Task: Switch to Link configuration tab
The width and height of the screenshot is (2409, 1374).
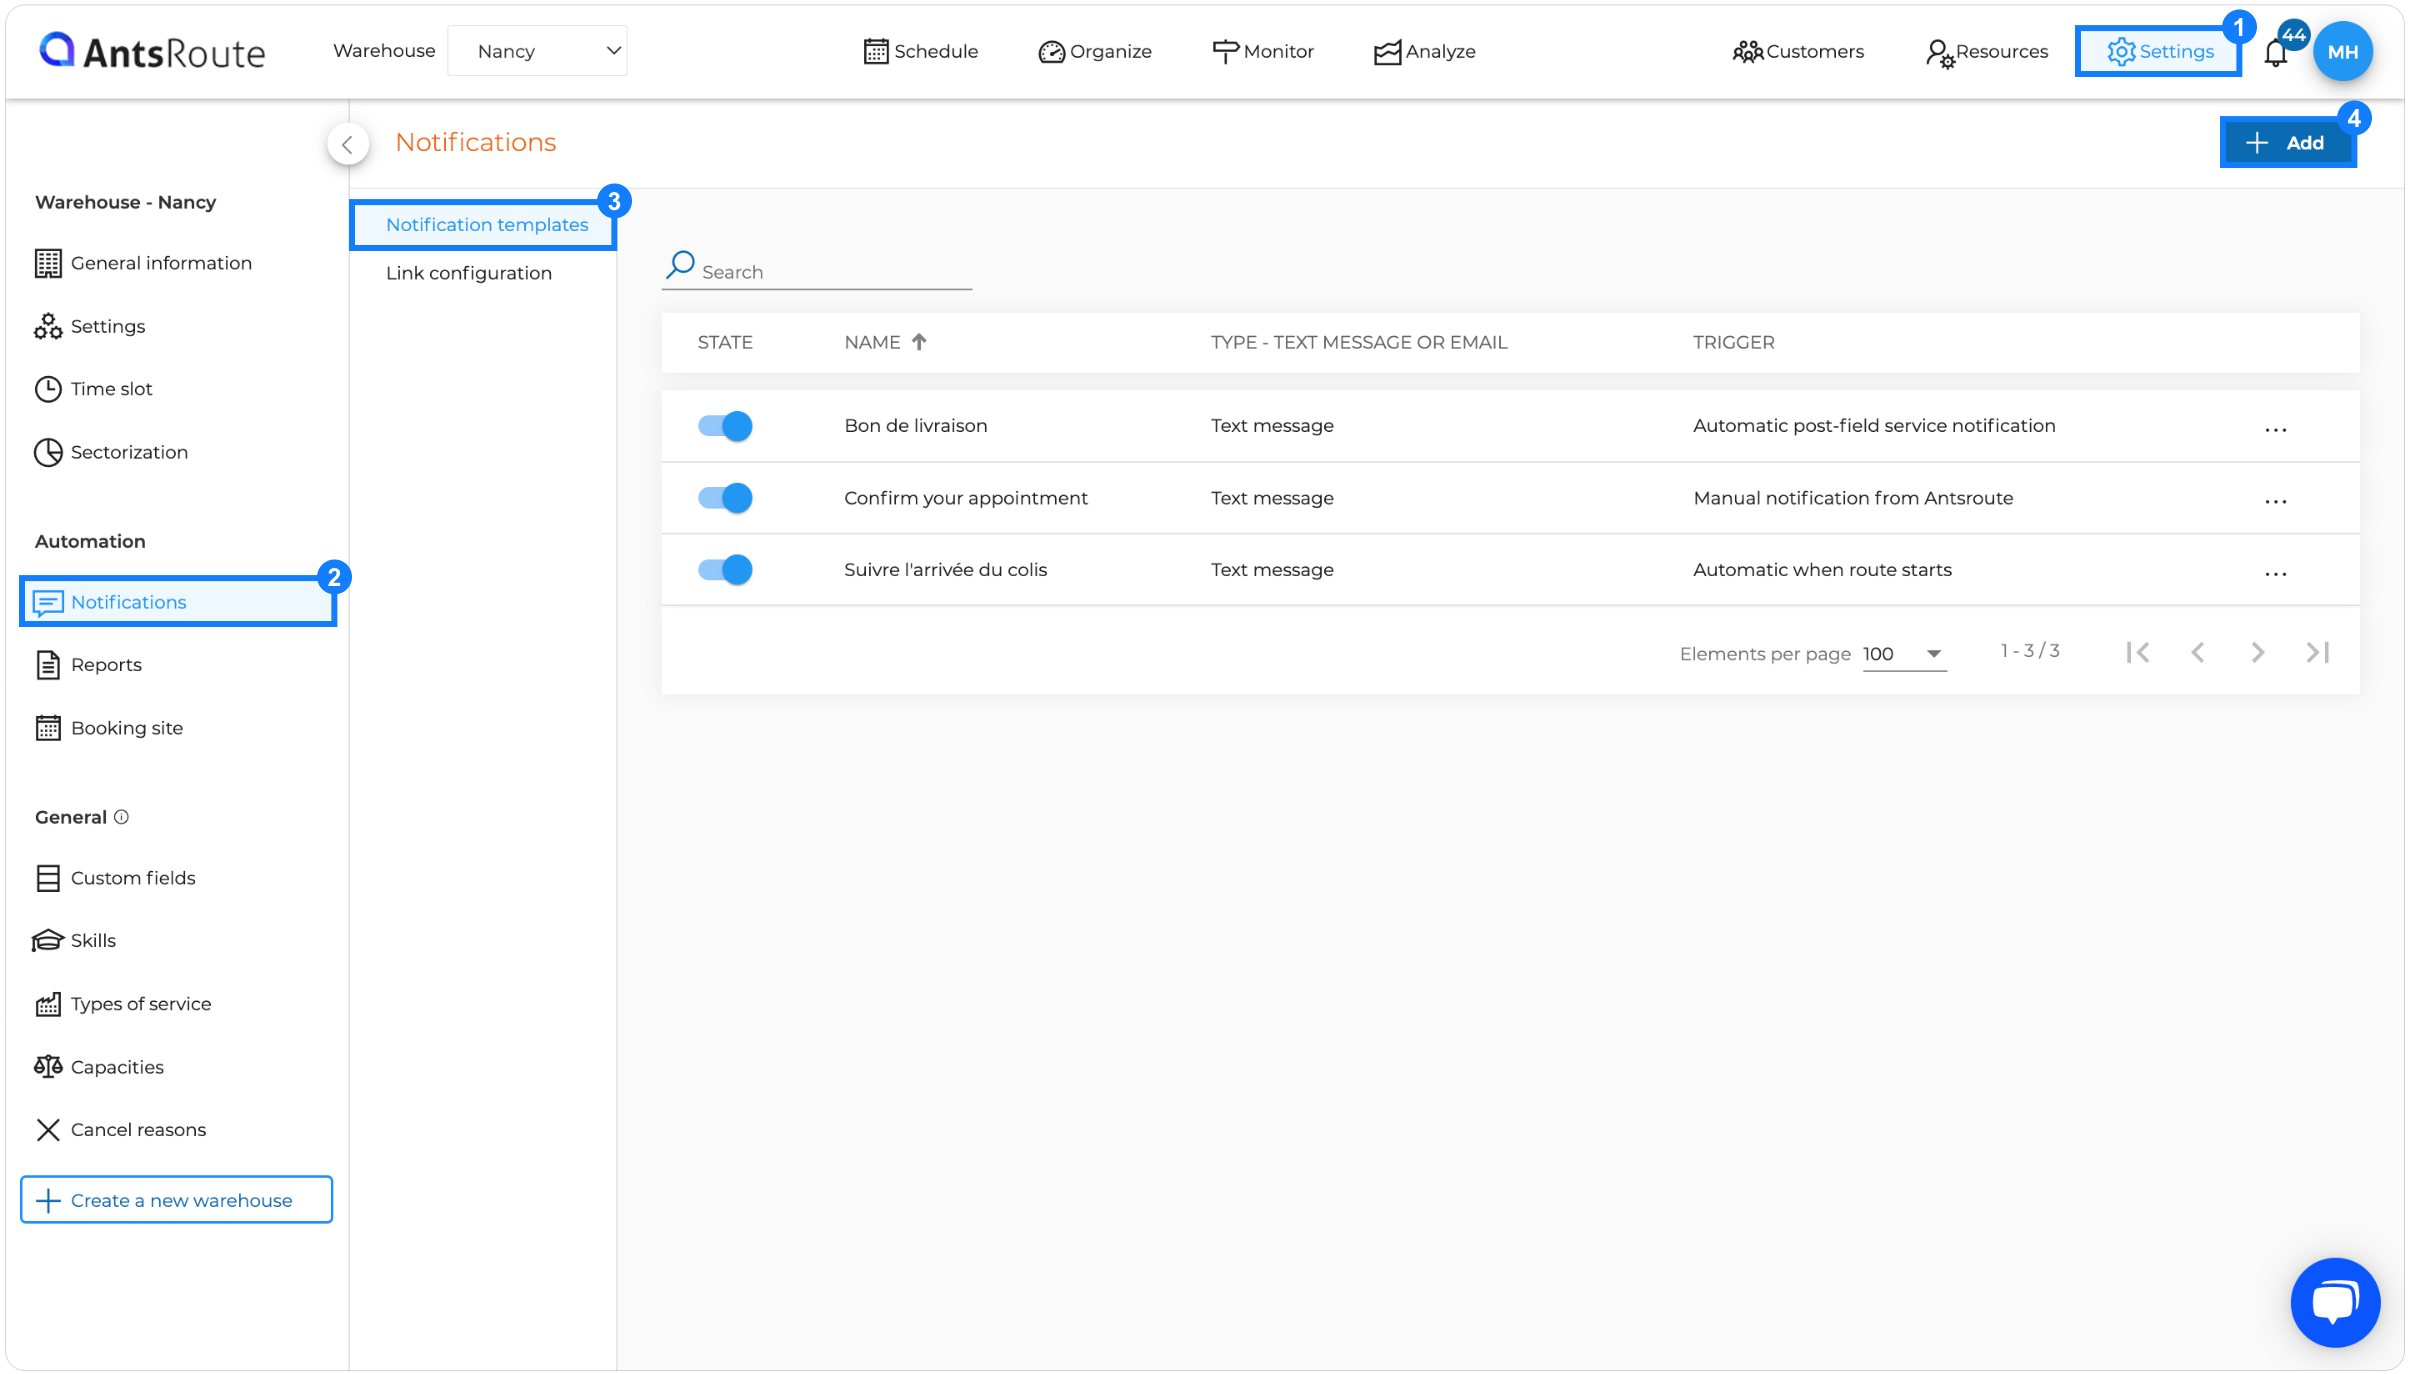Action: [469, 273]
